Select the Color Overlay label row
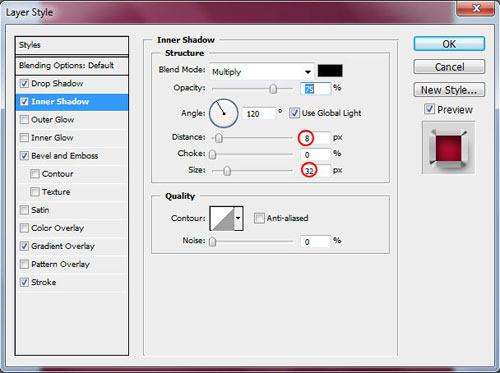 pyautogui.click(x=58, y=228)
